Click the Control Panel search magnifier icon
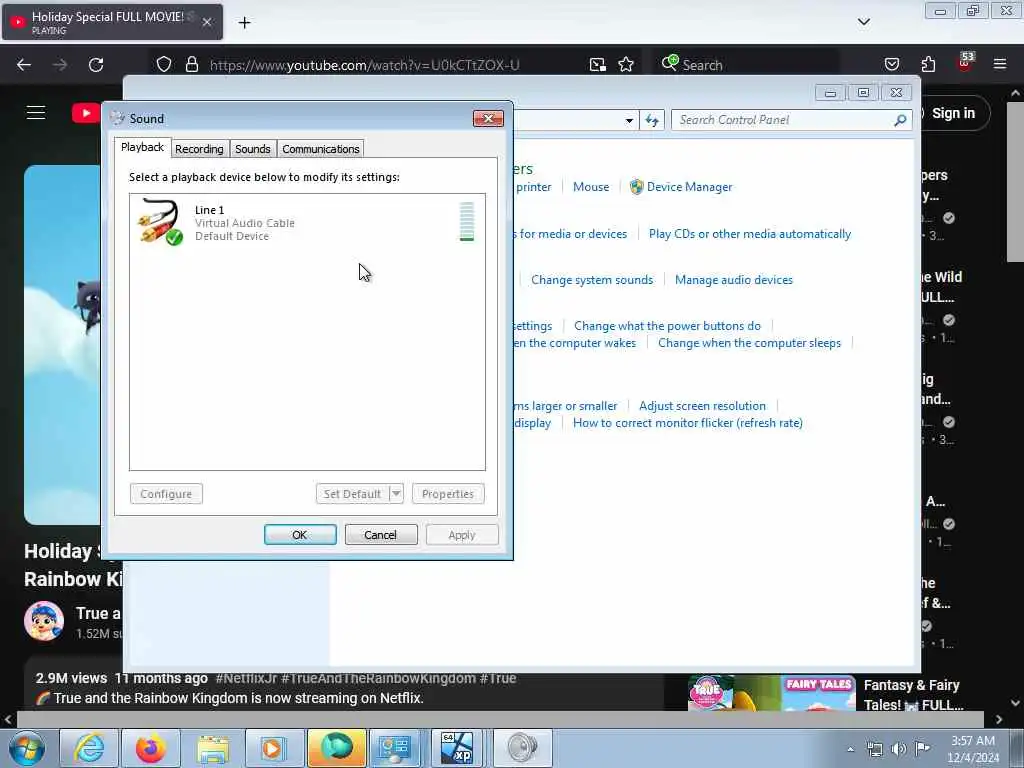 point(900,120)
